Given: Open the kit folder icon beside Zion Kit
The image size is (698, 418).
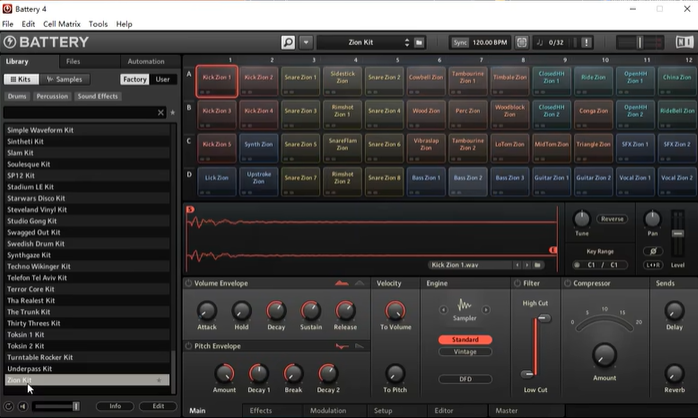Looking at the screenshot, I should click(x=419, y=43).
